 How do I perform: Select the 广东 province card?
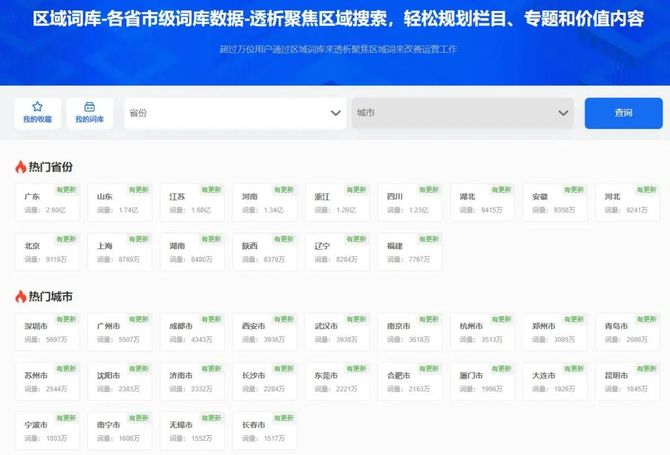pos(47,203)
